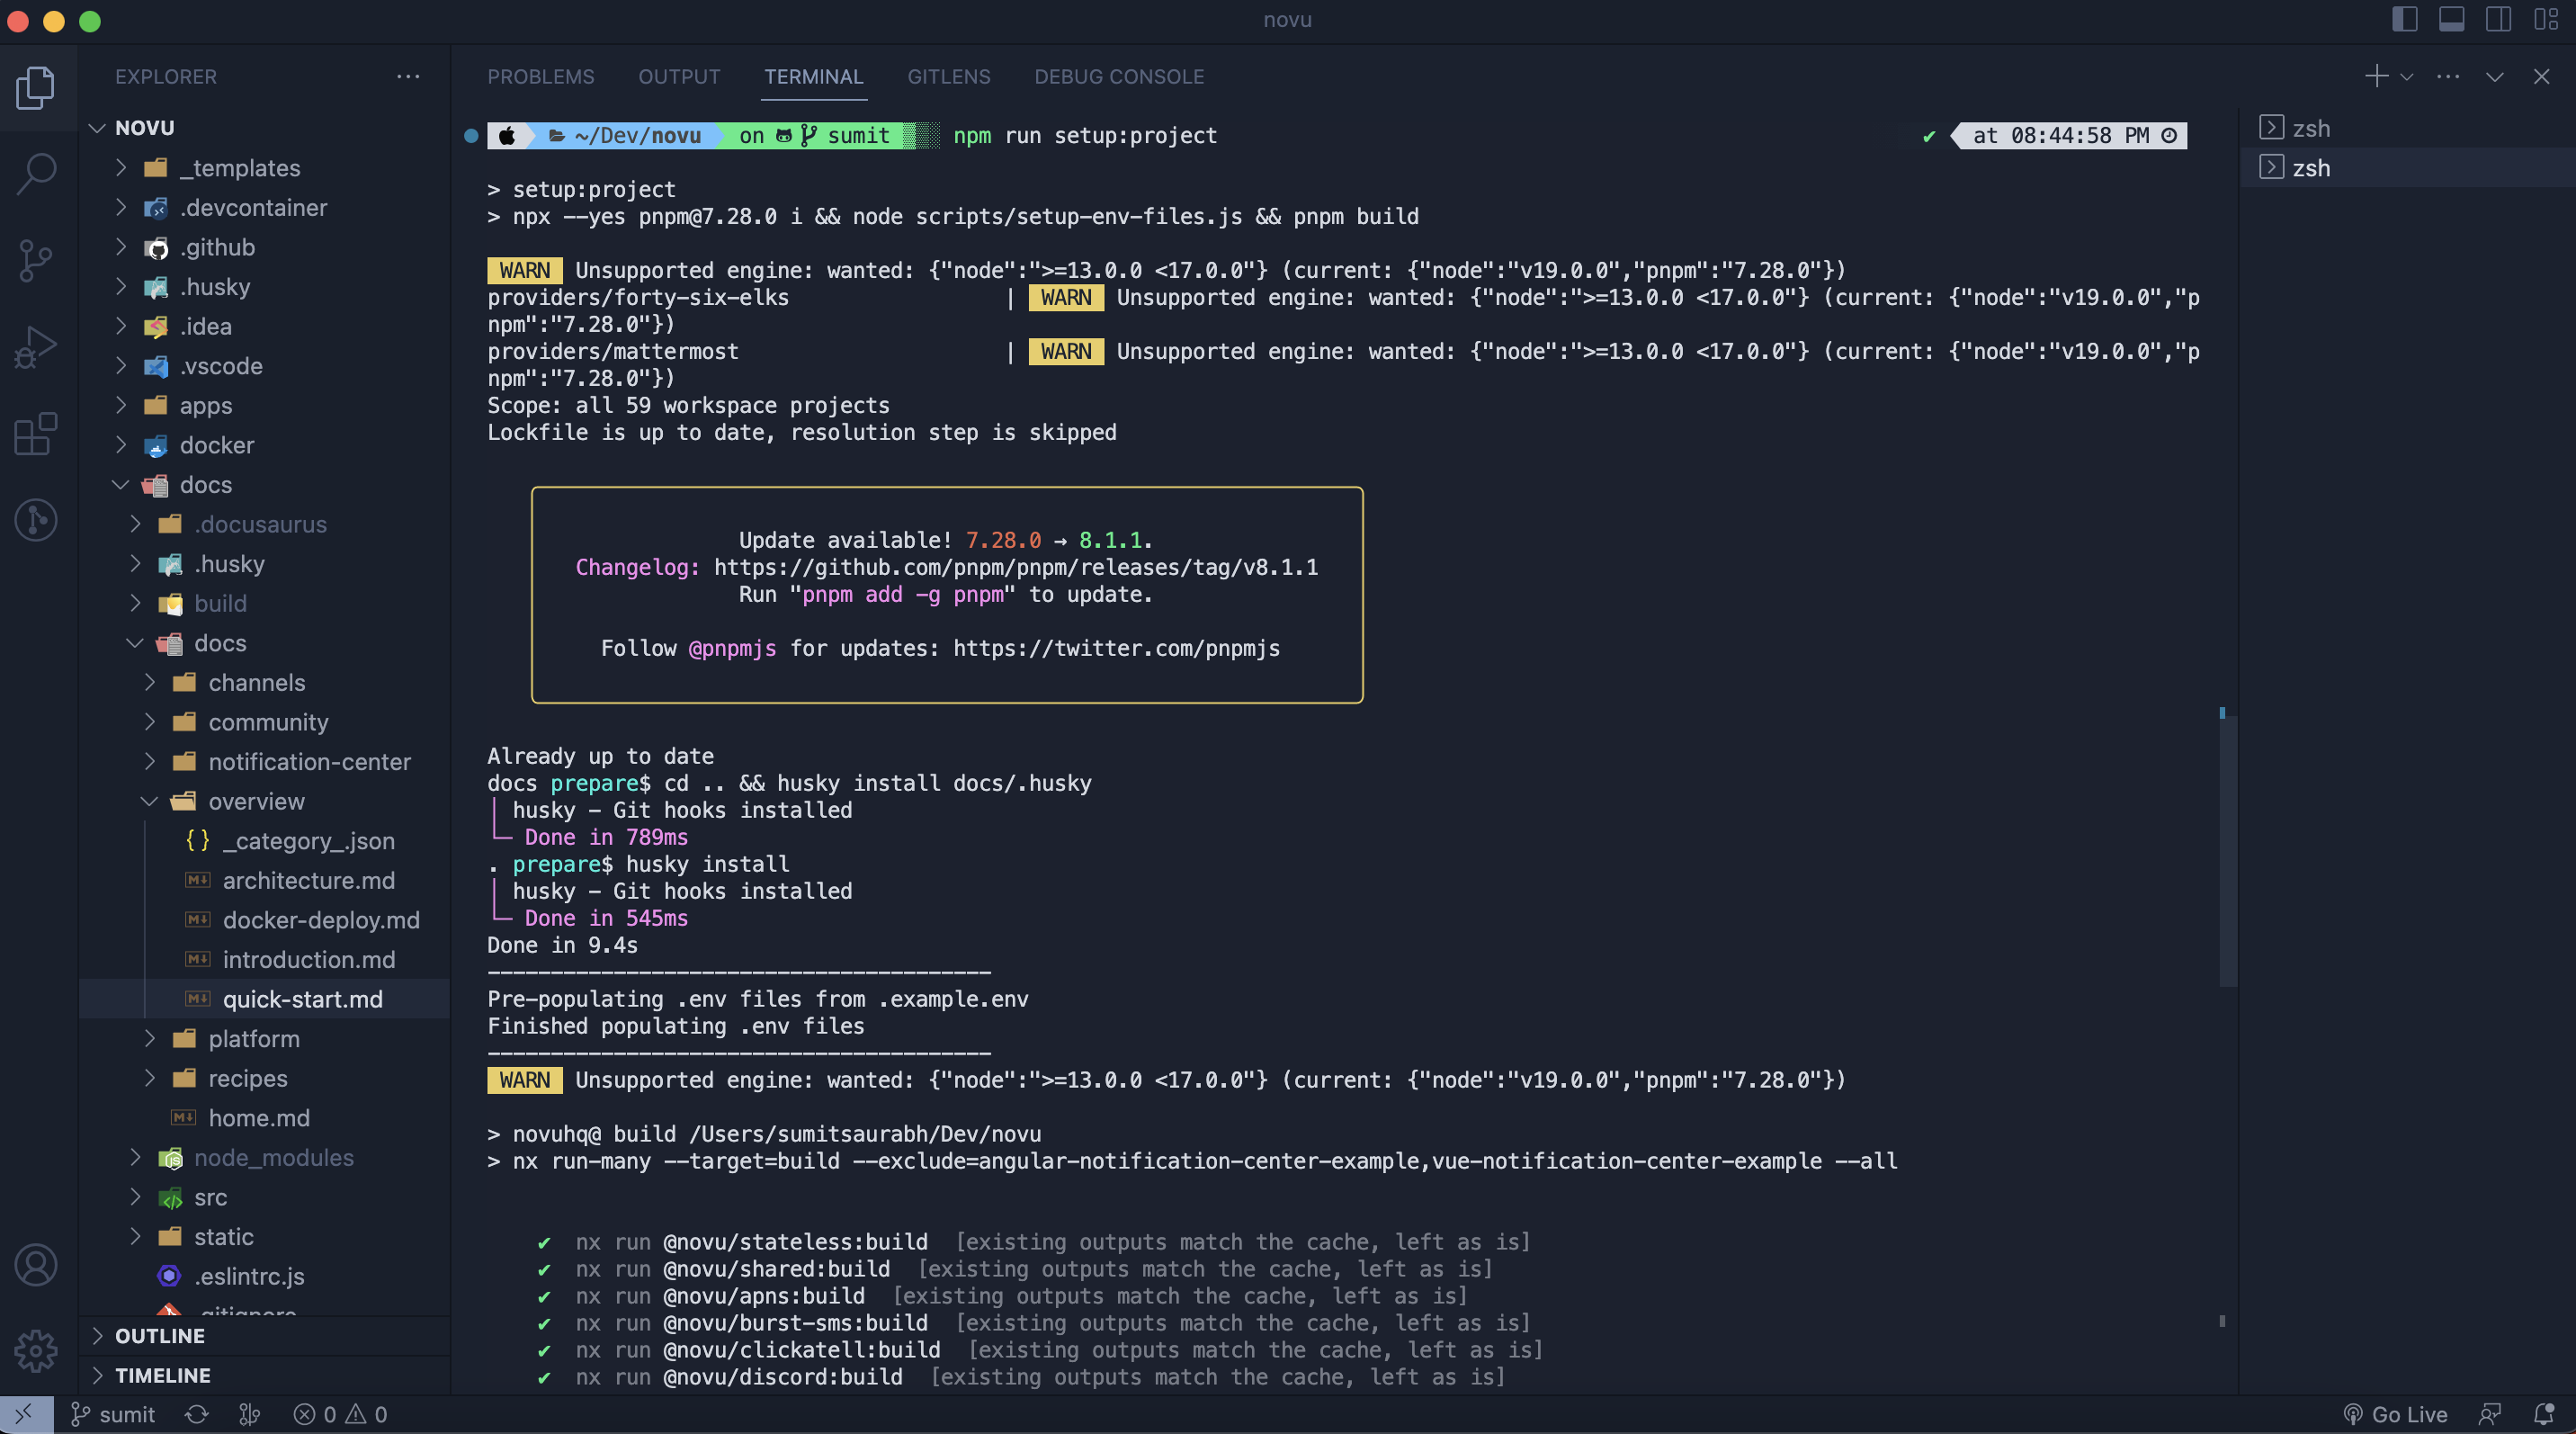Open the pnpm changelog GitHub link
Screen dimensions: 2576x1434
(x=1015, y=567)
